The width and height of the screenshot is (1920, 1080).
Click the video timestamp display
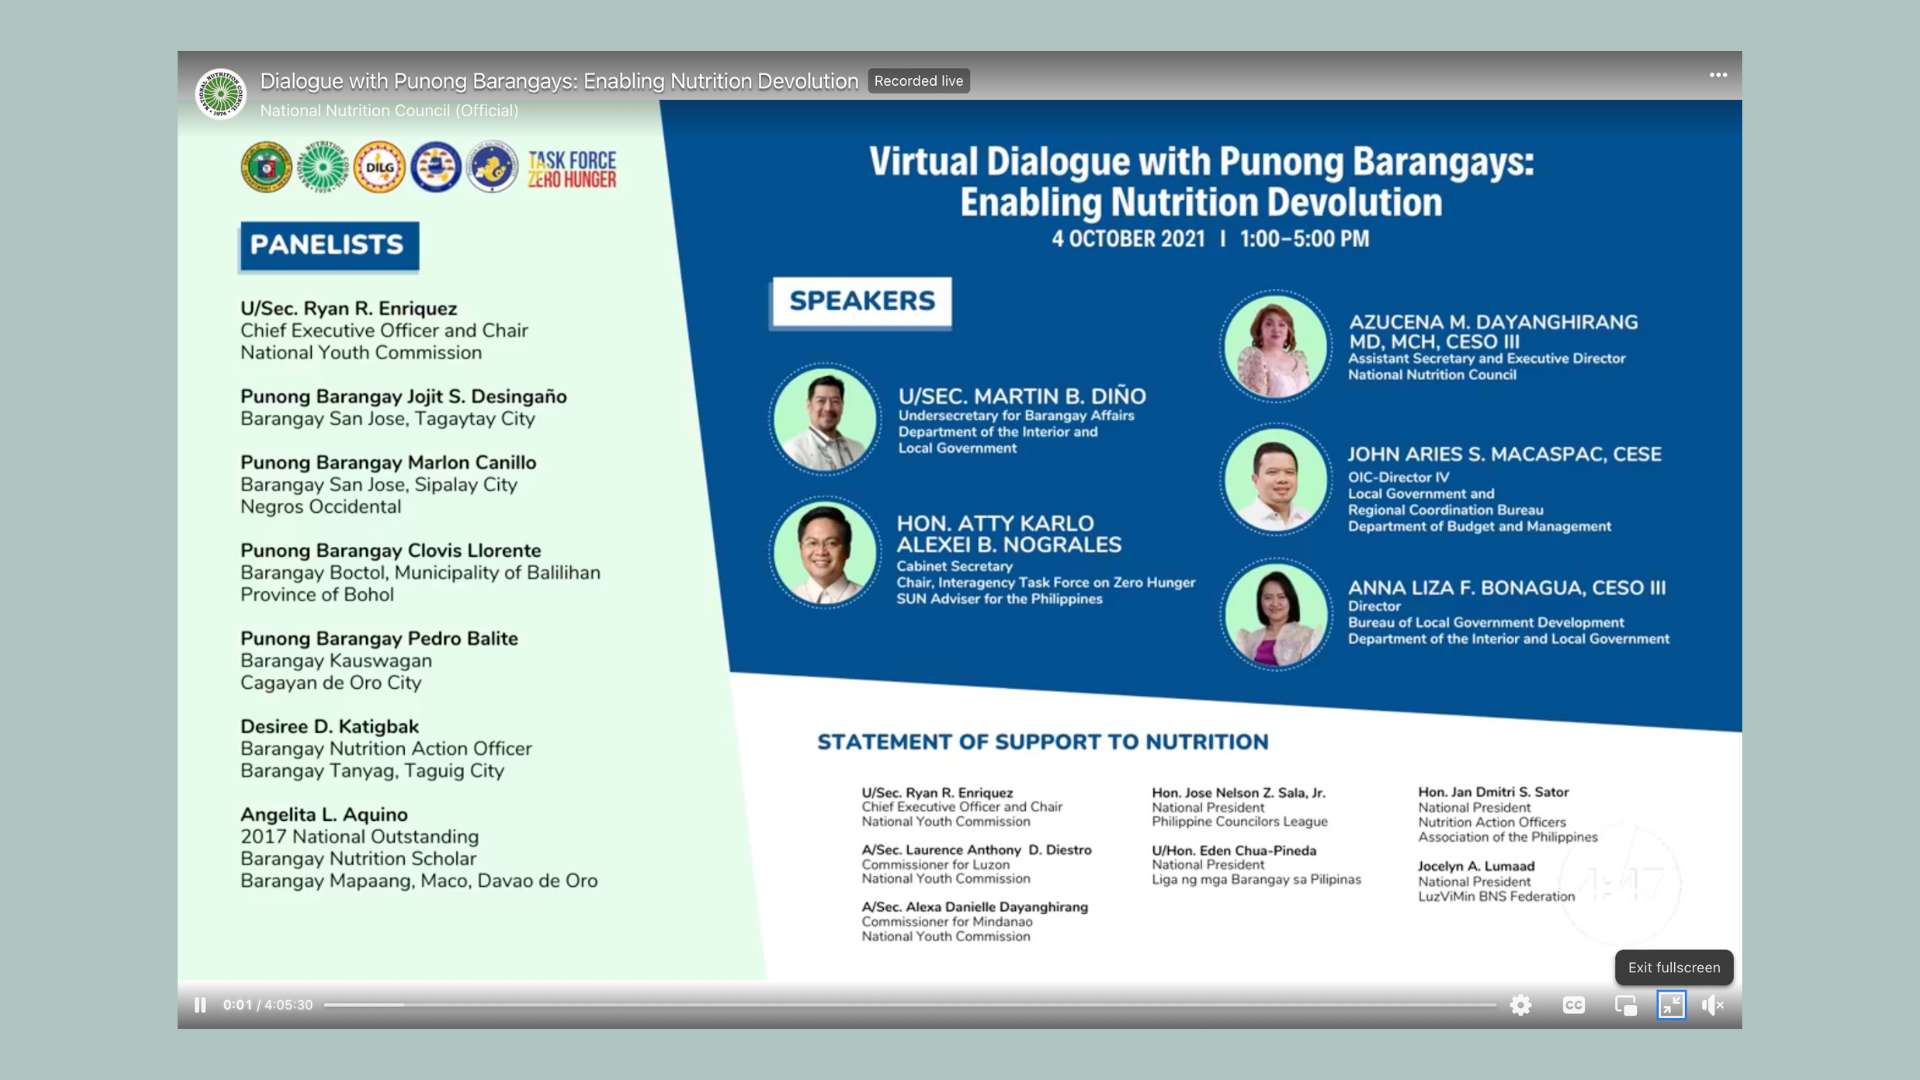coord(267,1005)
